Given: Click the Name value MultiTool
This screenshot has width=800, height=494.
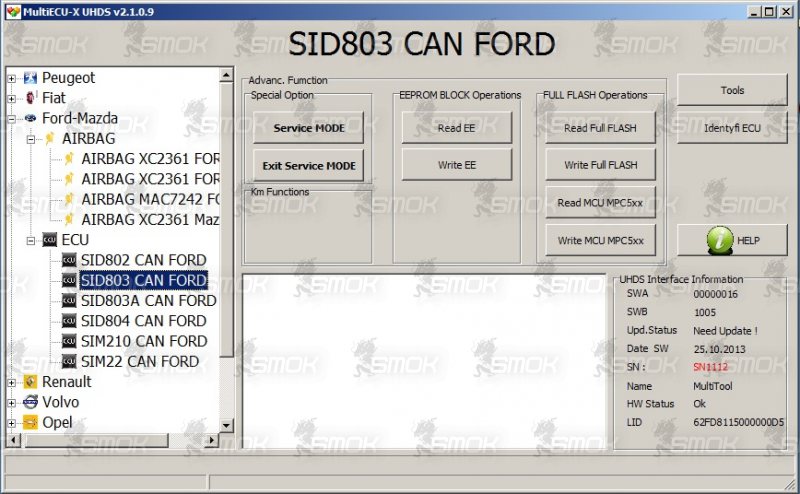Looking at the screenshot, I should coord(713,386).
